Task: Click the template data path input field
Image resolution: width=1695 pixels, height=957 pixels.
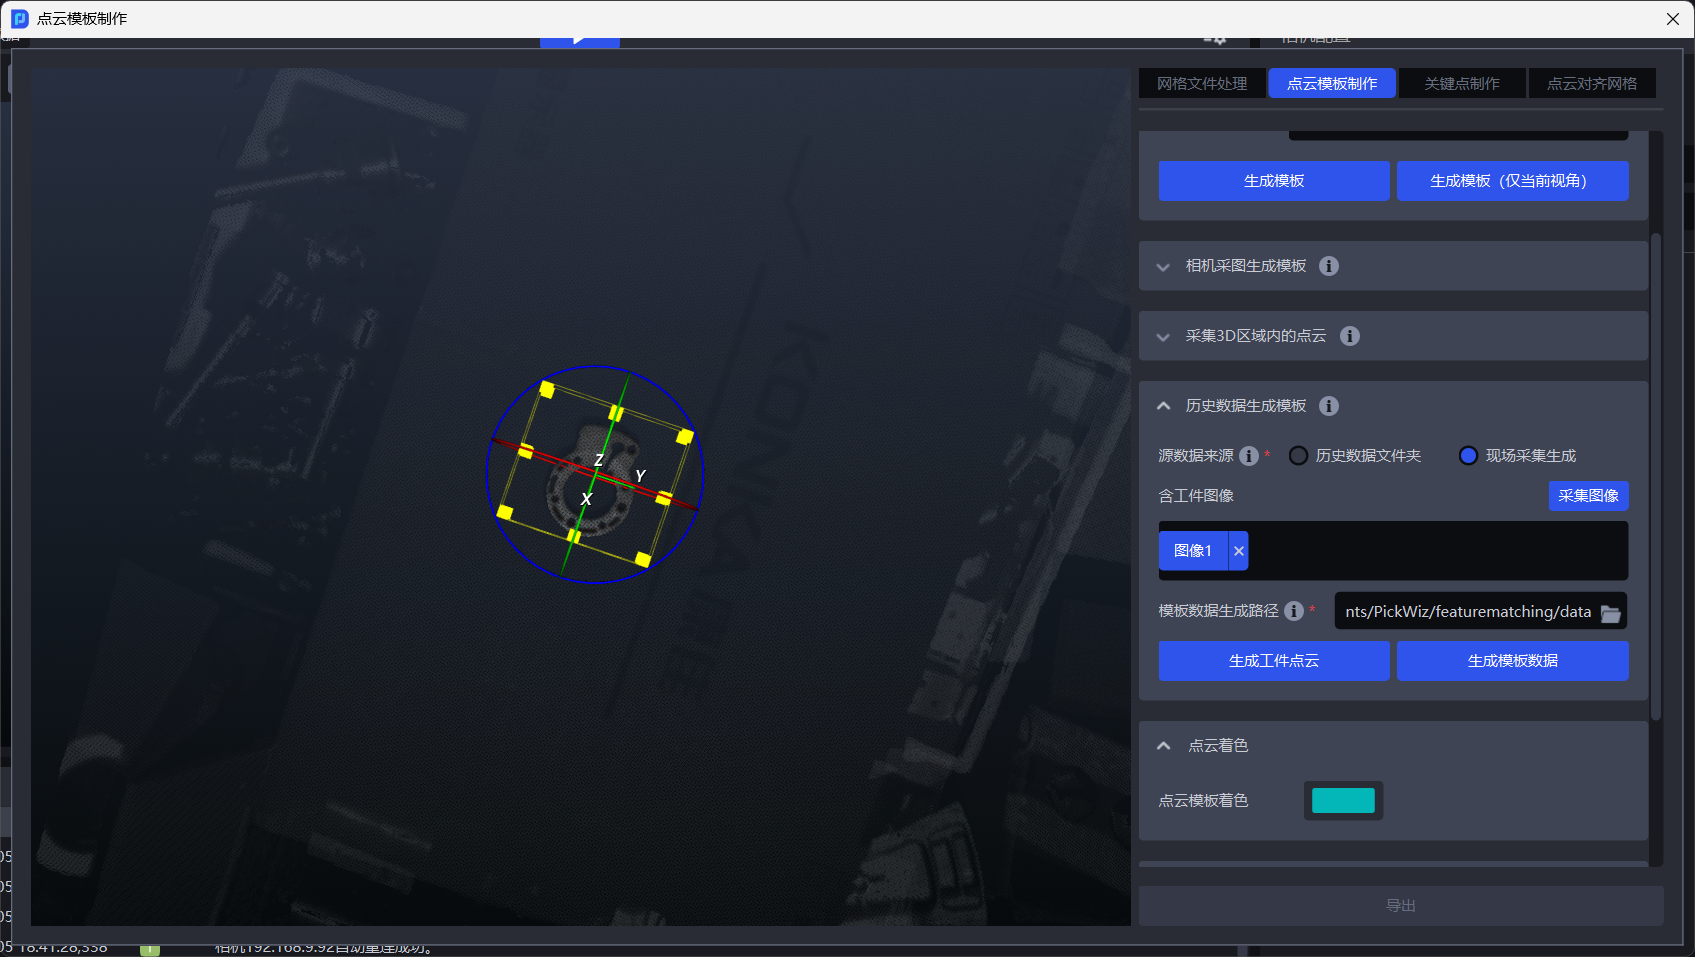Action: tap(1466, 612)
